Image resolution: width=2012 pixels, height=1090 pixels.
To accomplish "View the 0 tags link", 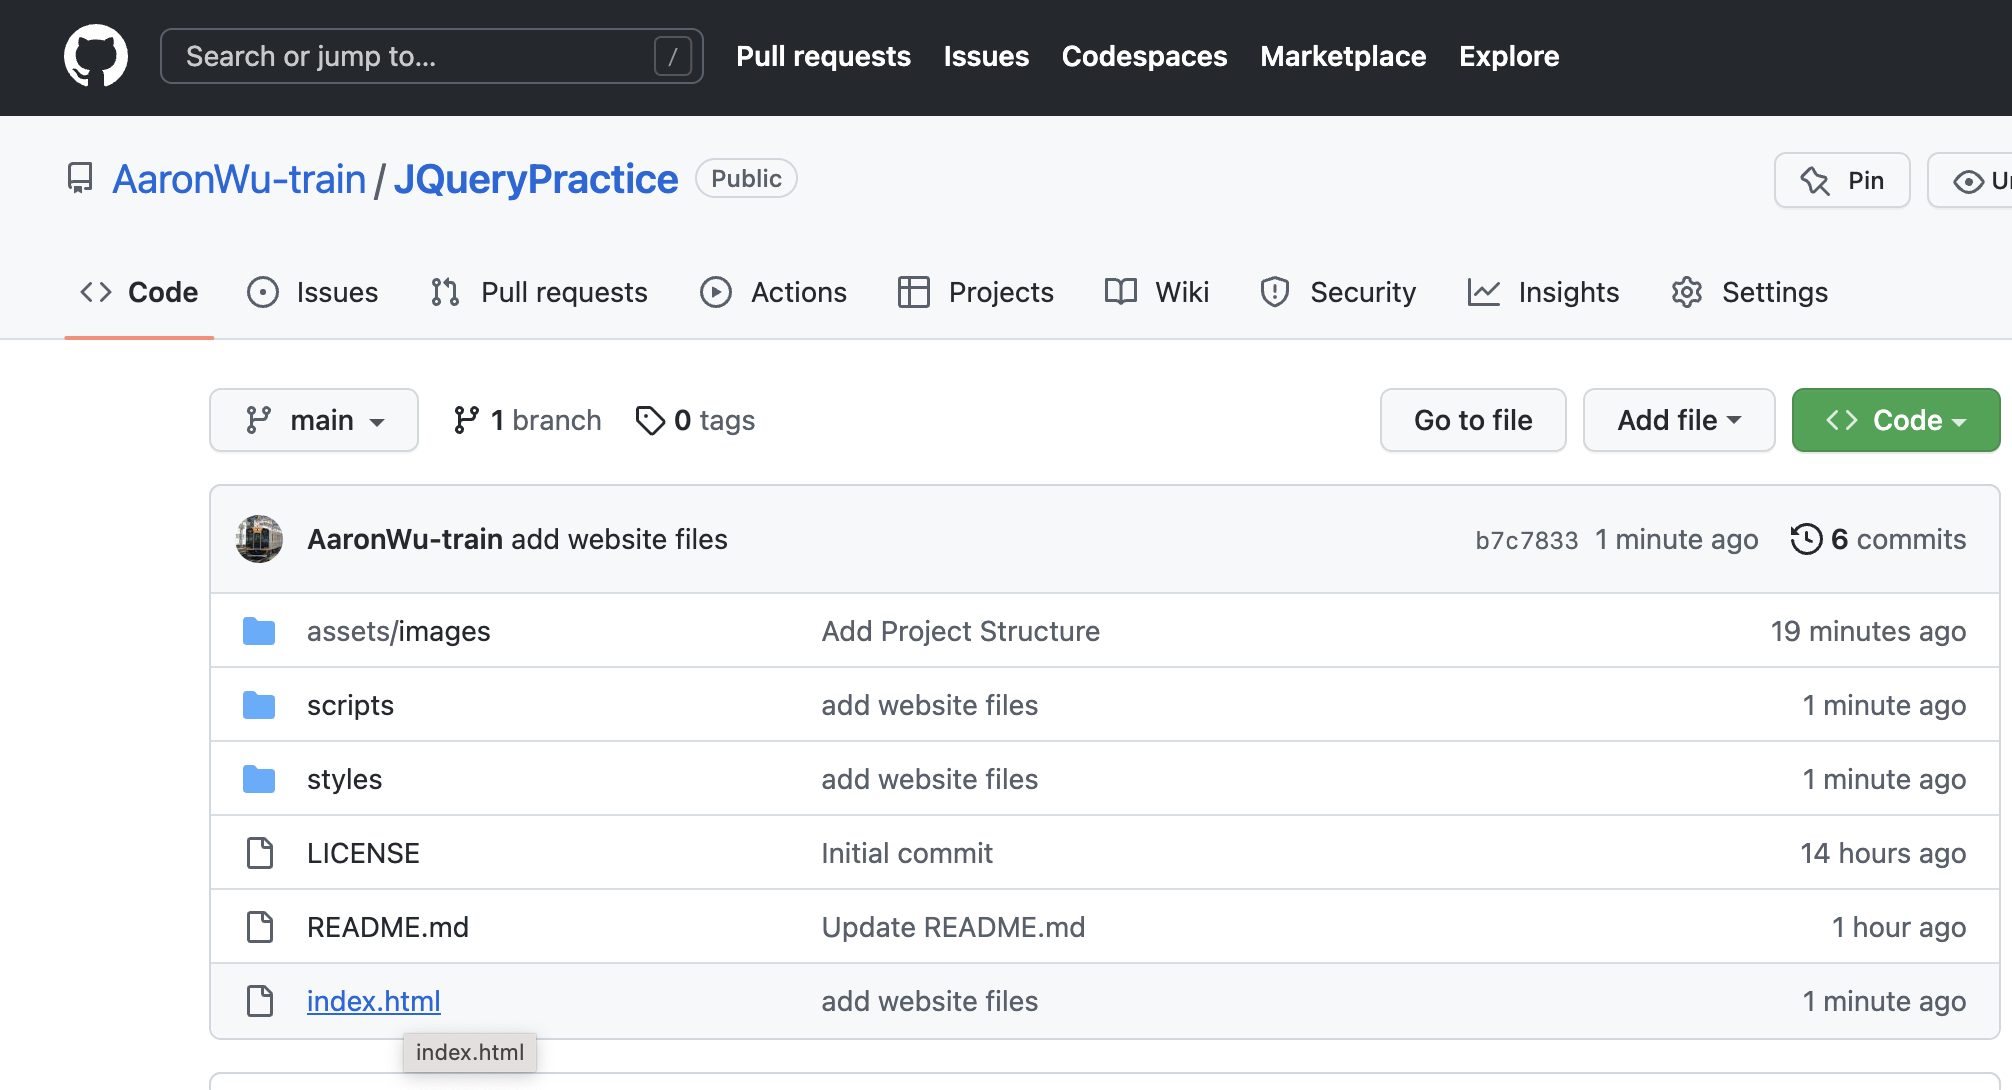I will tap(695, 420).
